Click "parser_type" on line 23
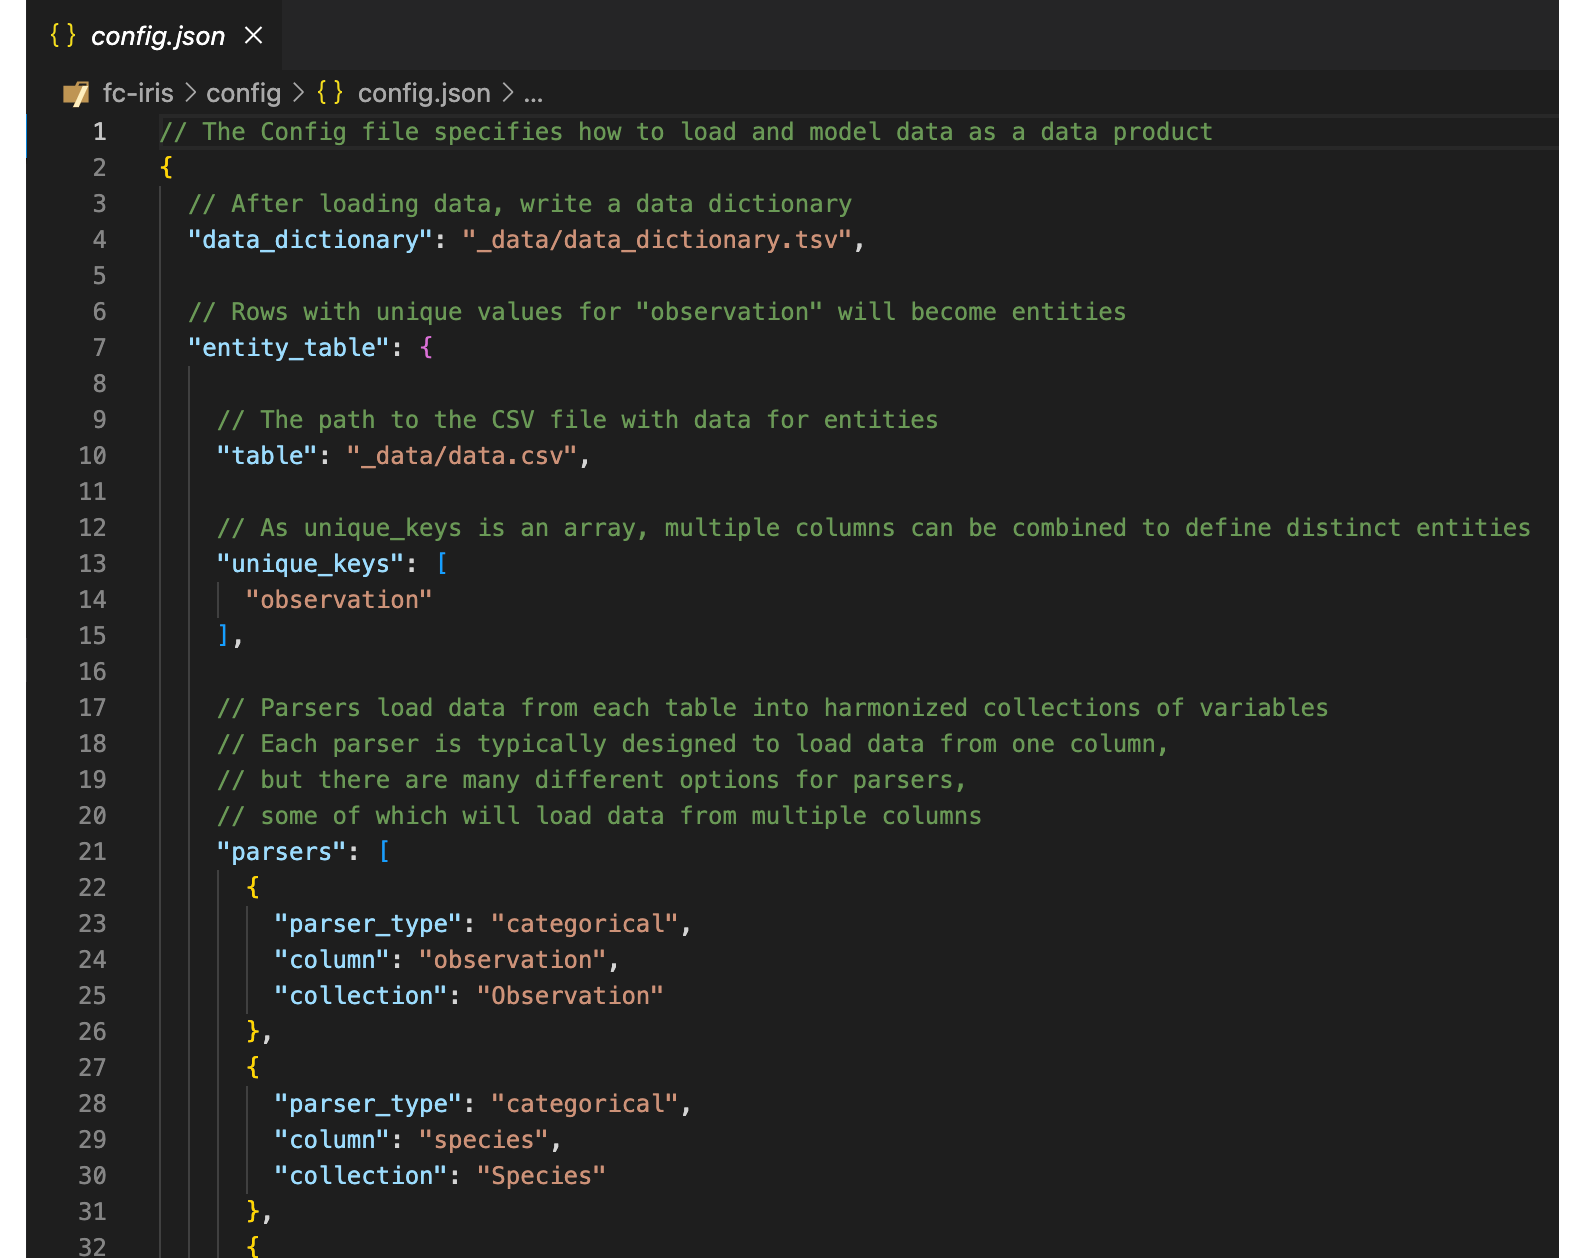 (368, 924)
